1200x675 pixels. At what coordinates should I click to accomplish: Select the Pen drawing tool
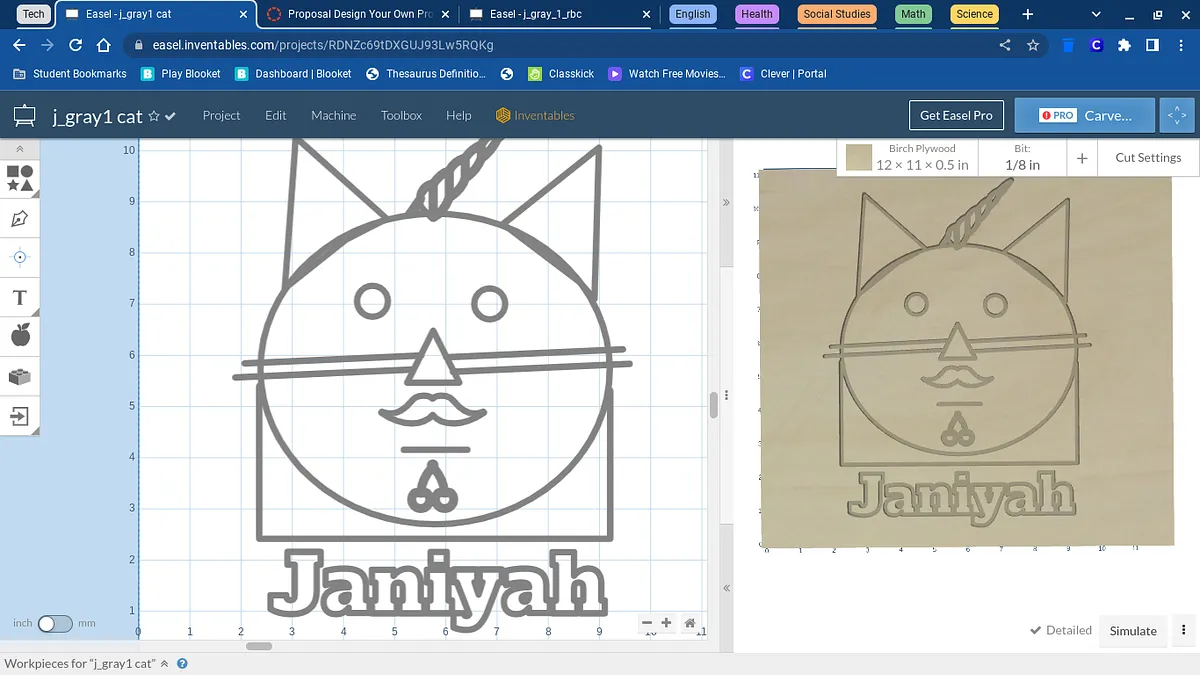20,218
